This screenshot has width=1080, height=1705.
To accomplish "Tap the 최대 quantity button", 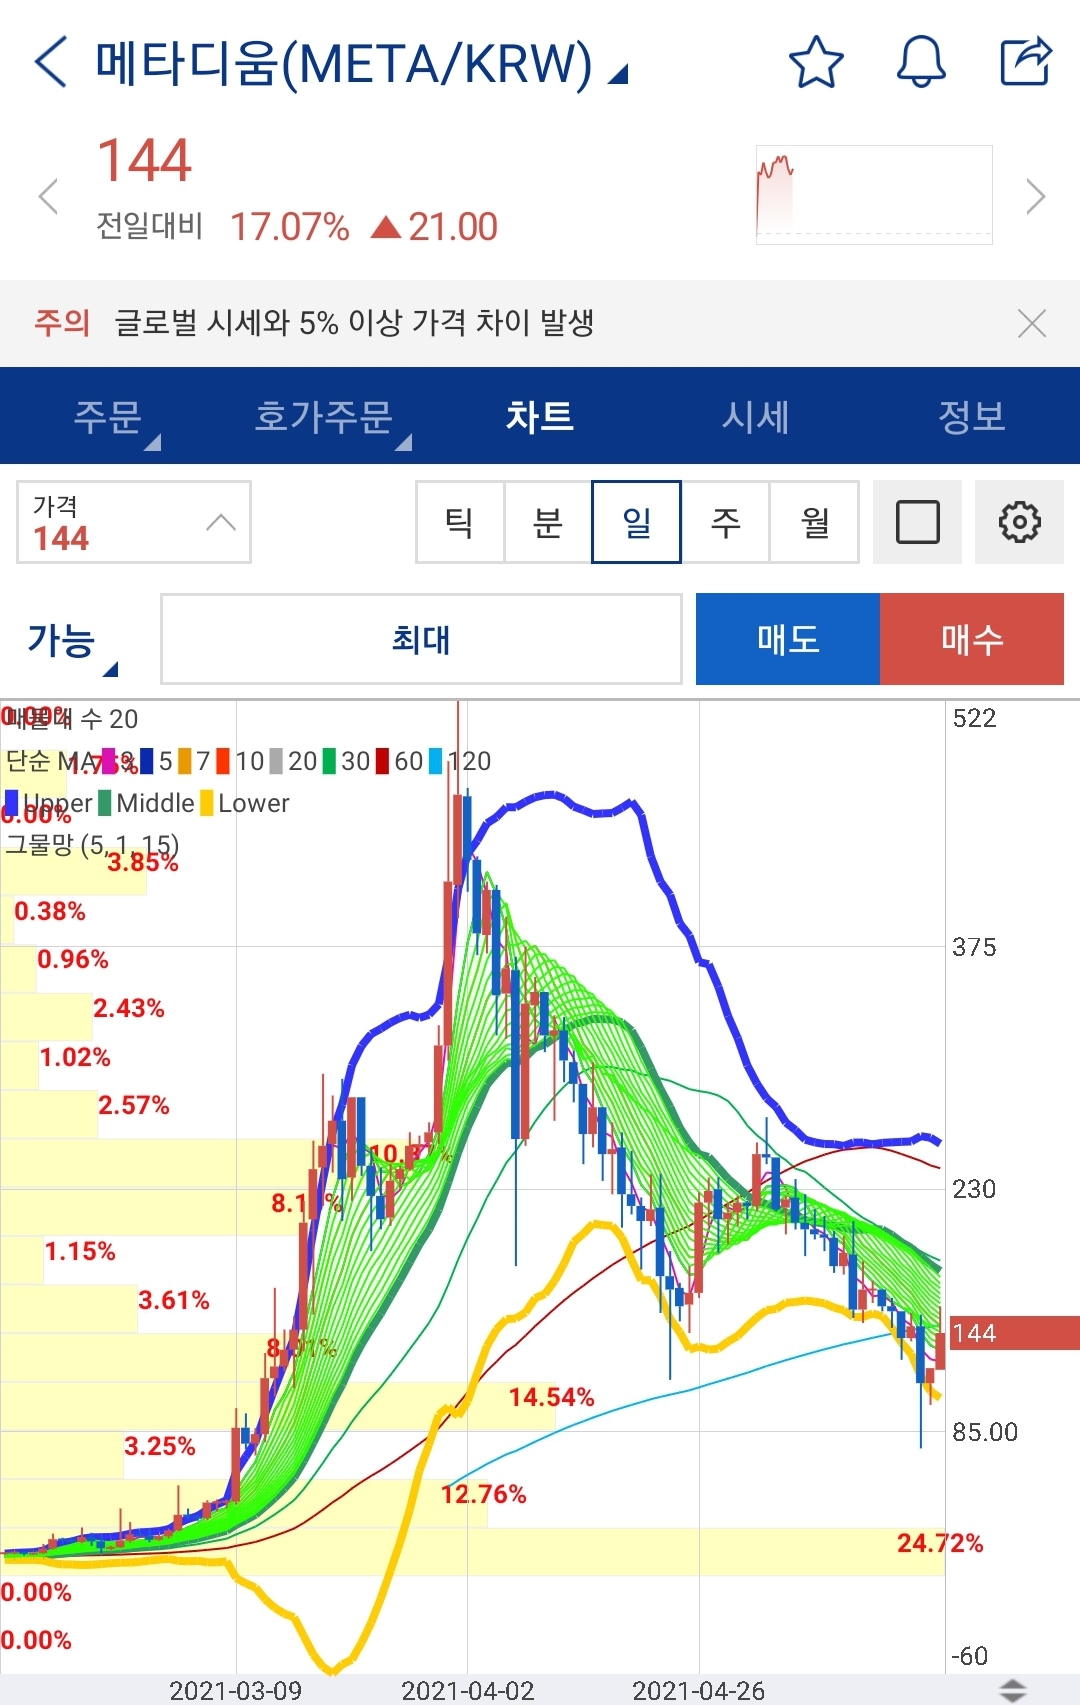I will point(421,639).
